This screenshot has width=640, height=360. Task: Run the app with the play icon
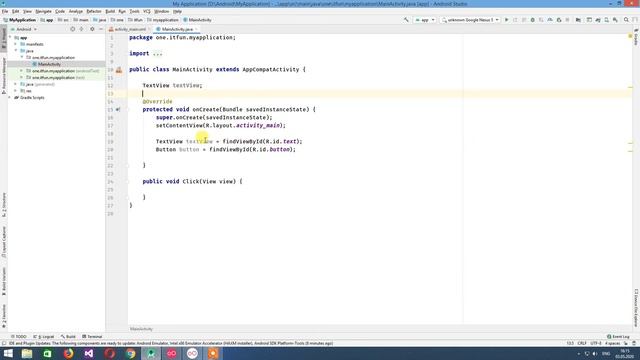tap(507, 20)
